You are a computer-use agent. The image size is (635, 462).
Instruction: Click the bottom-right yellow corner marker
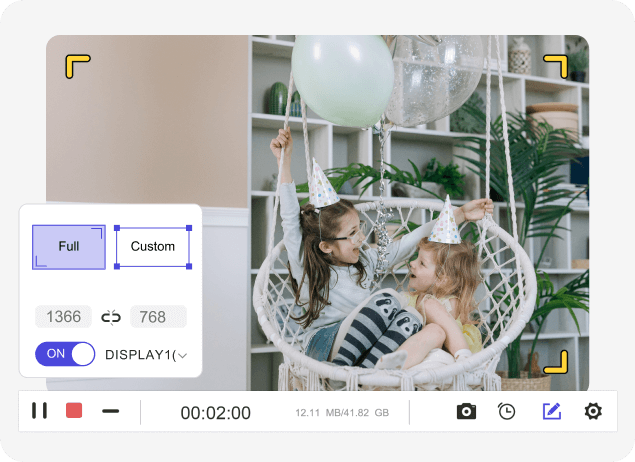556,362
